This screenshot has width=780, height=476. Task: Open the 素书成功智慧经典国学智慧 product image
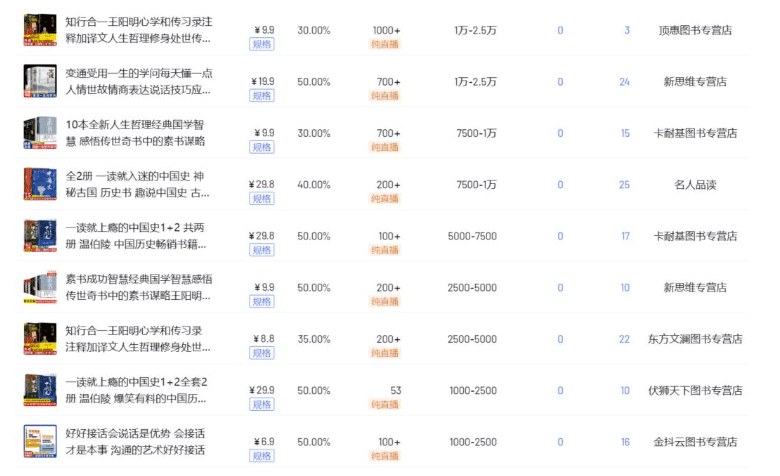pos(37,287)
